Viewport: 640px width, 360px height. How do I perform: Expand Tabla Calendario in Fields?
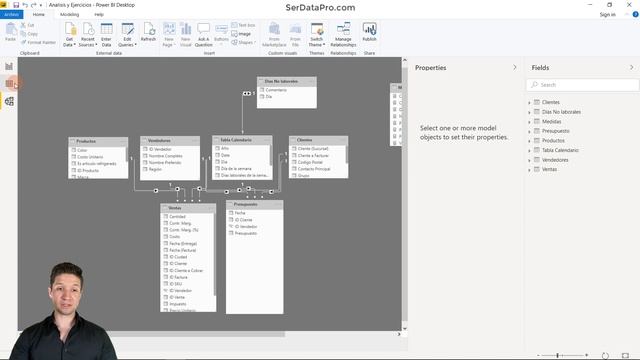tap(529, 151)
